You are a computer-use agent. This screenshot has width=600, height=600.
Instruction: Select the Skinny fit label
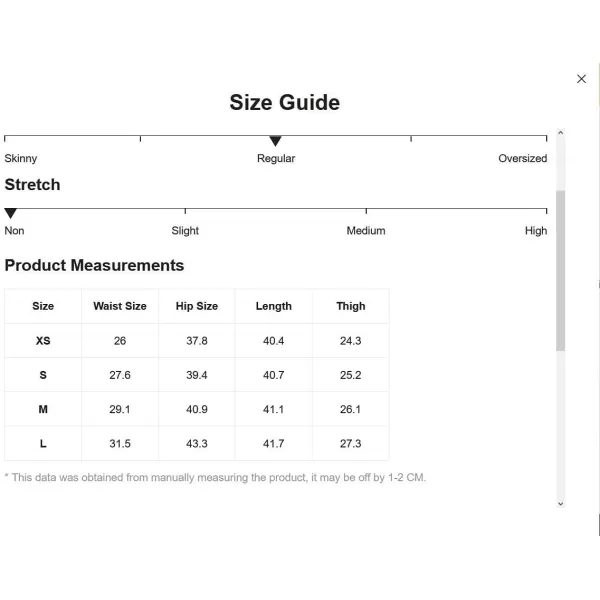click(x=21, y=158)
